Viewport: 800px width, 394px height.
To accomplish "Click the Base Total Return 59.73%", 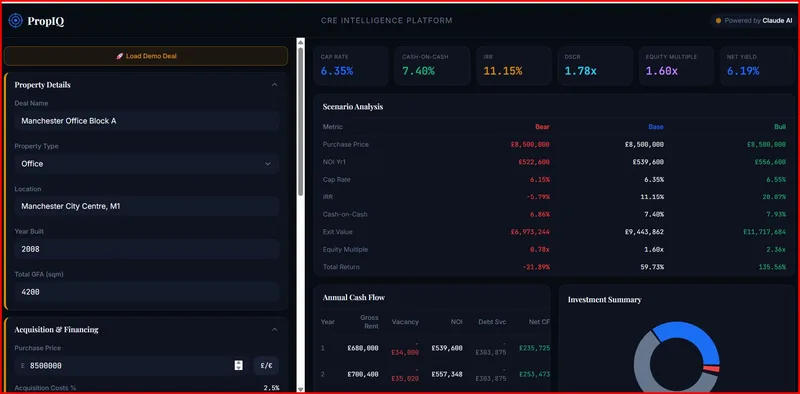I will click(x=653, y=267).
